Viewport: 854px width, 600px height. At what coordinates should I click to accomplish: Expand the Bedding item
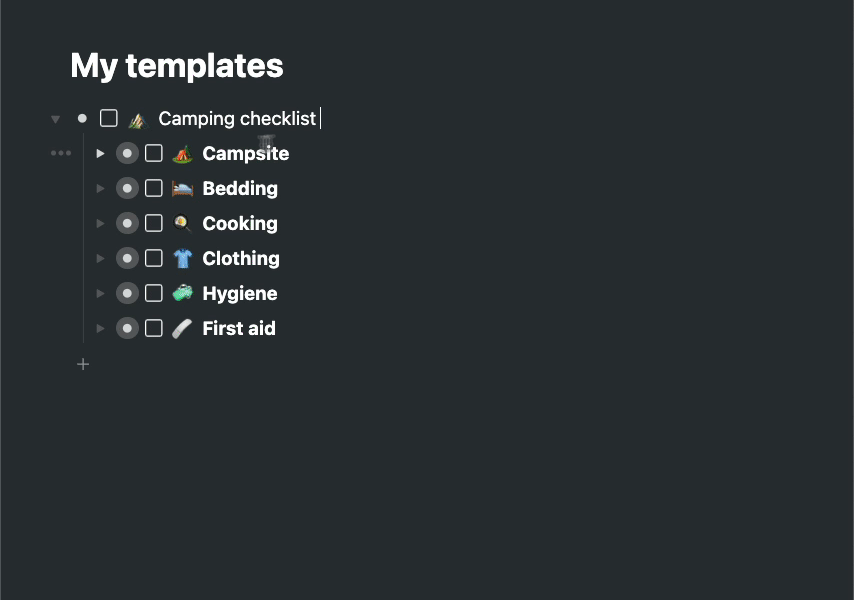[100, 188]
